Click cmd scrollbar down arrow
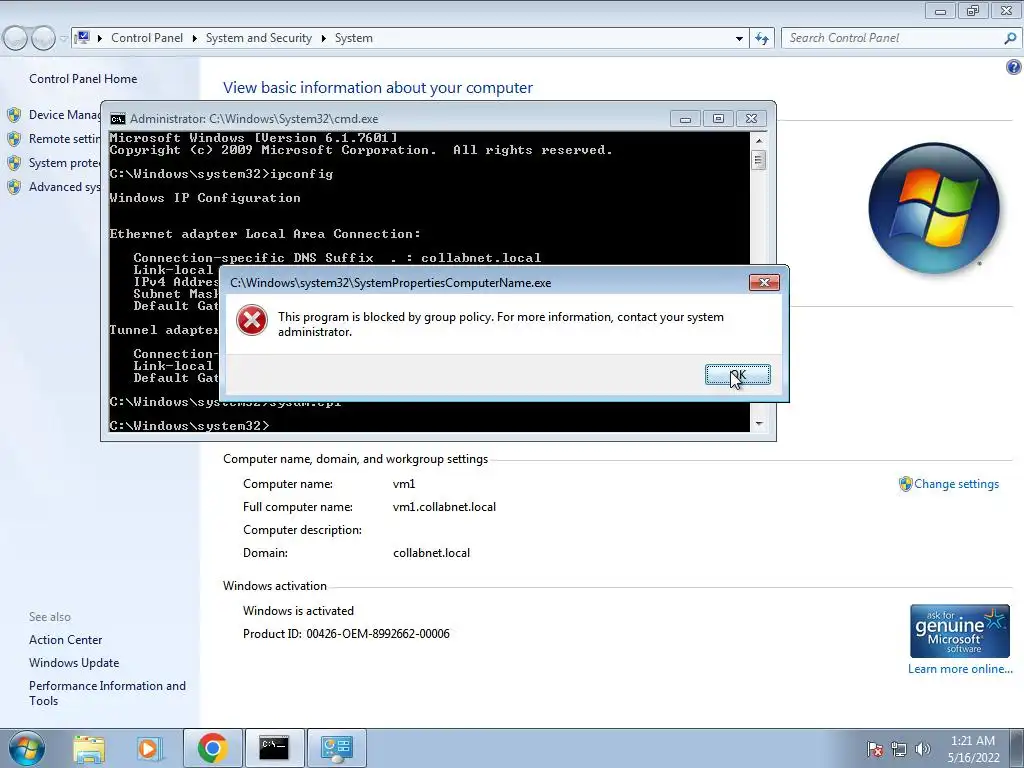This screenshot has height=768, width=1024. [759, 424]
